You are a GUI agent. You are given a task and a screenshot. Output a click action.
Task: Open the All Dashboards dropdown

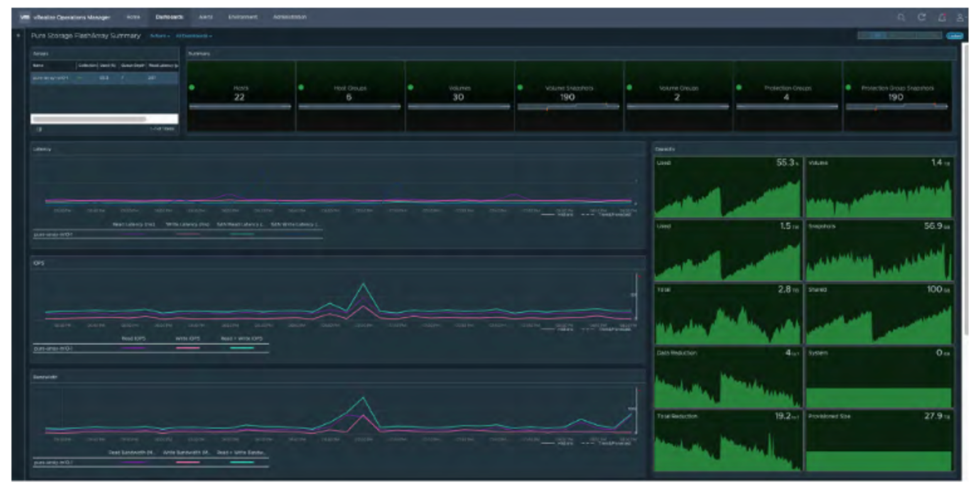click(193, 36)
